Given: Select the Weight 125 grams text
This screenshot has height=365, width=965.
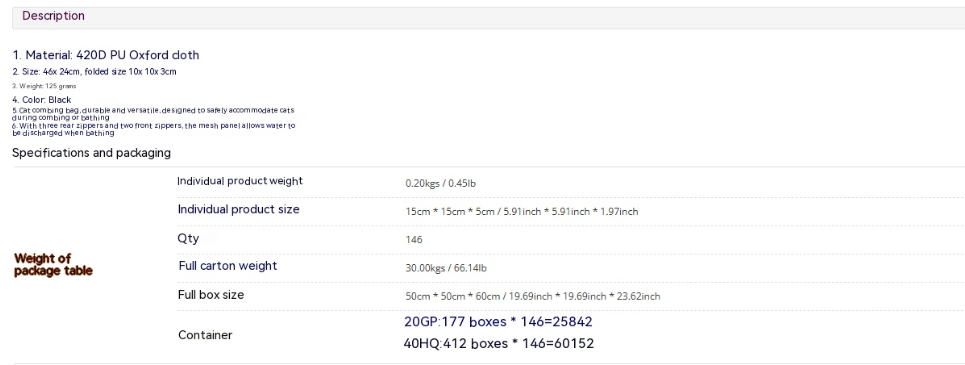Looking at the screenshot, I should [x=44, y=86].
